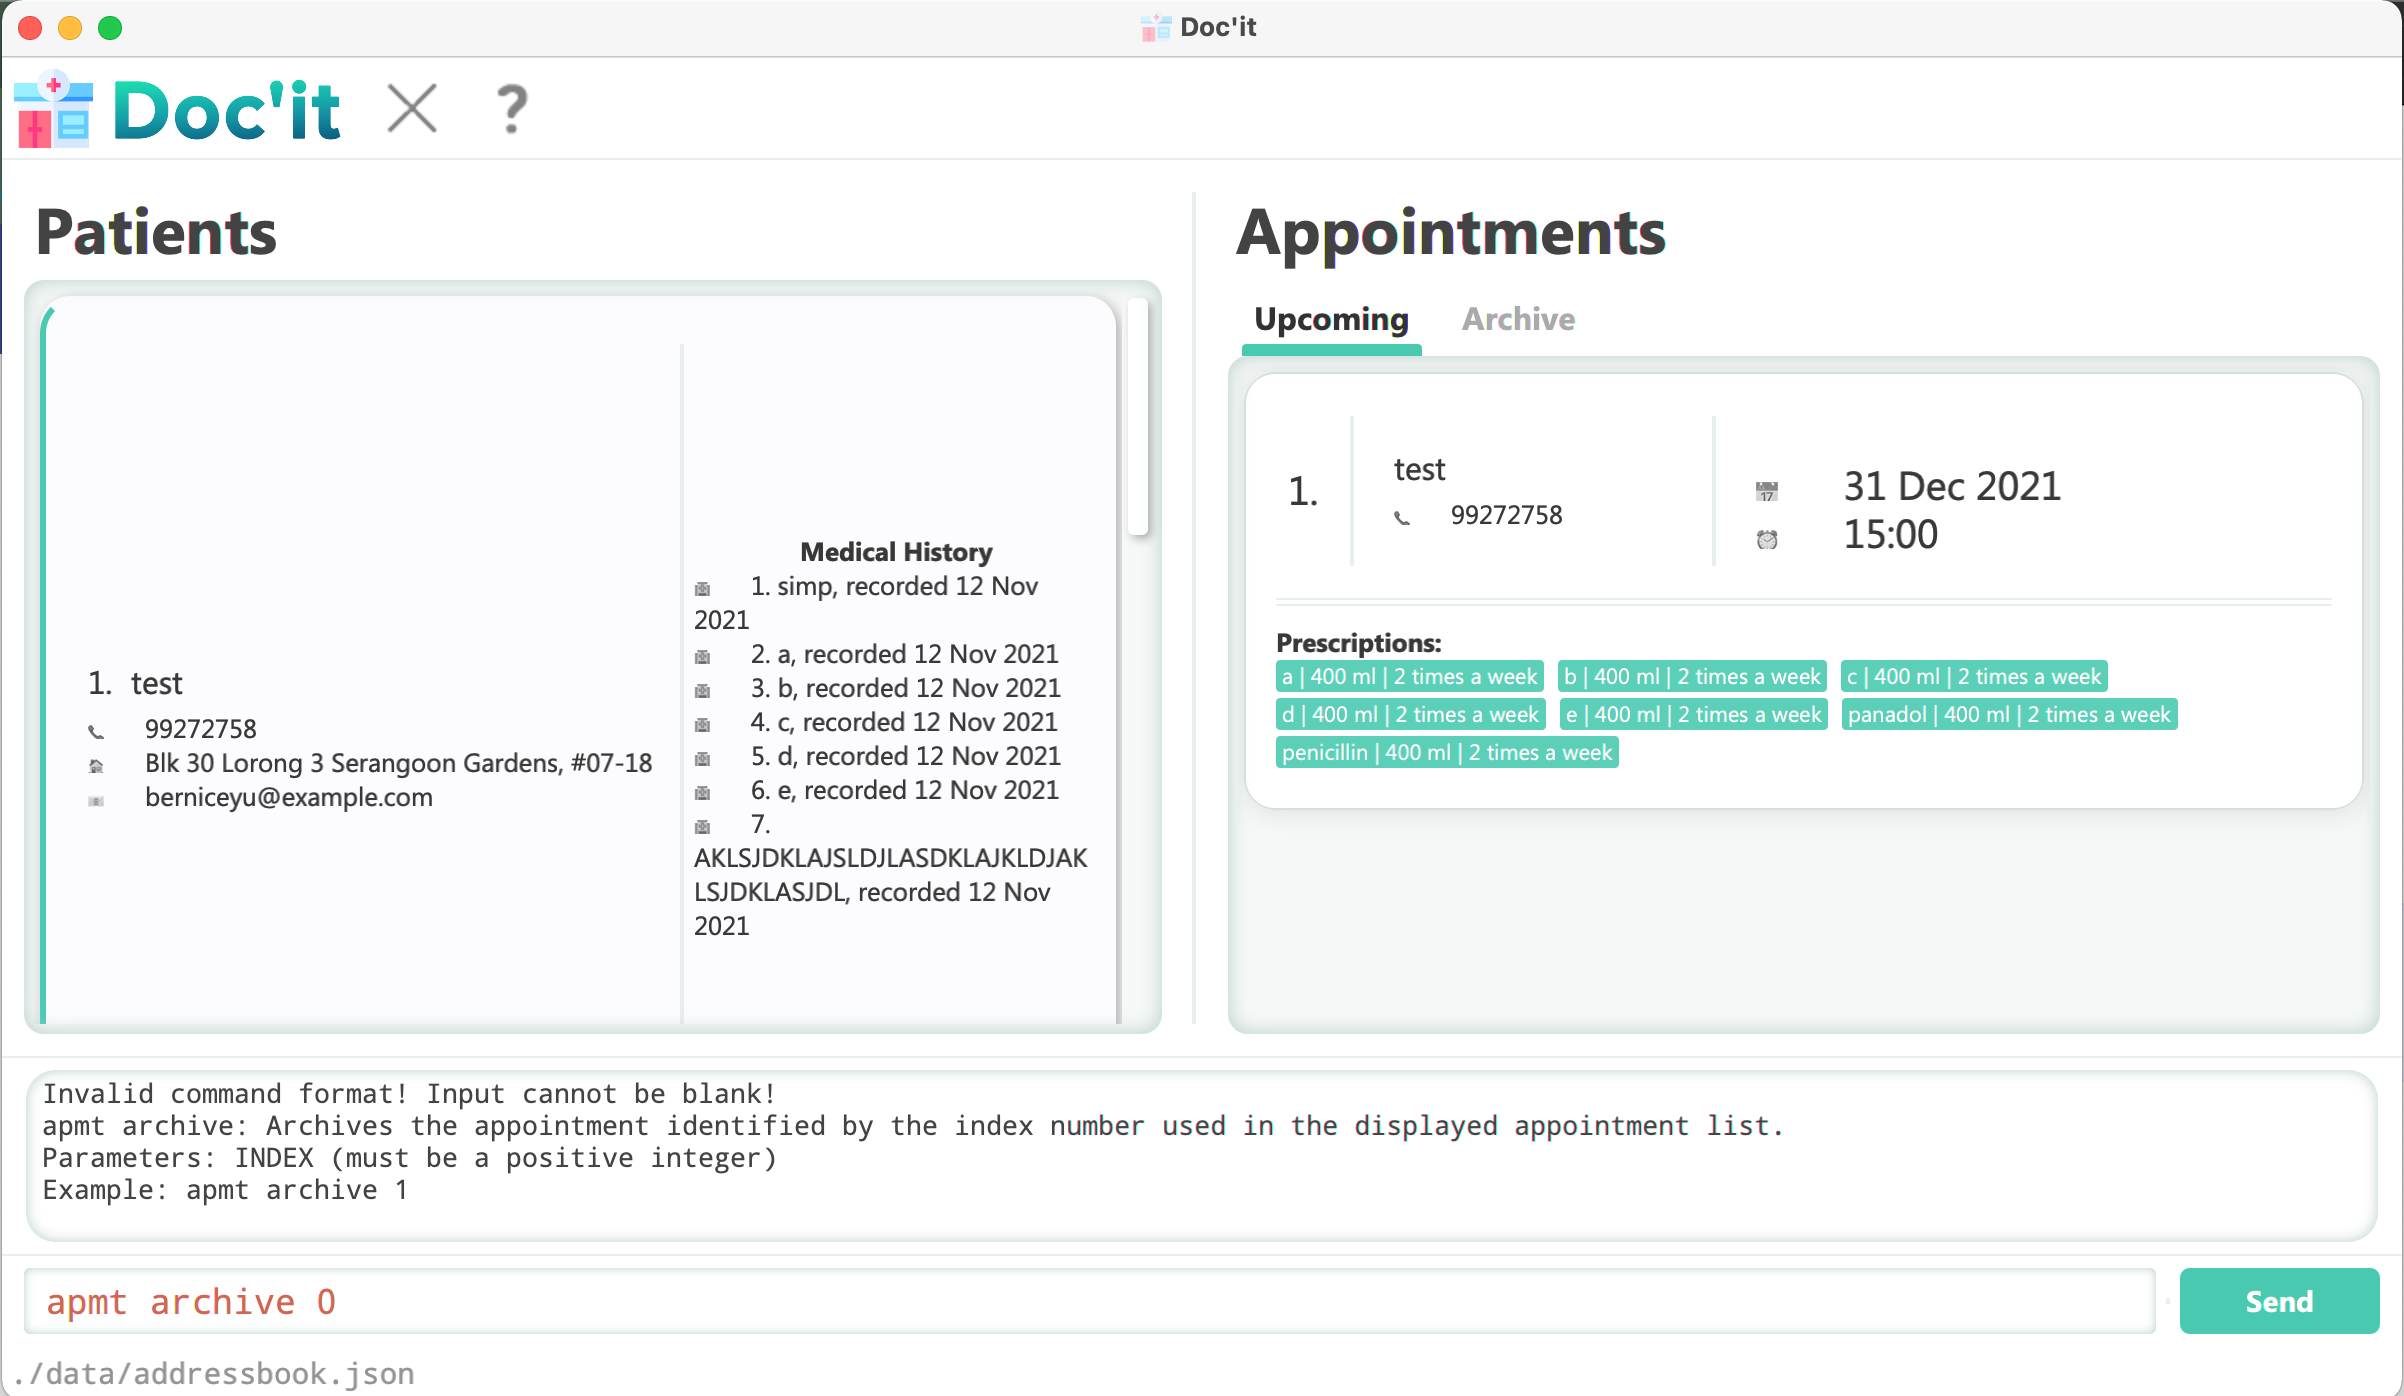
Task: Select the Upcoming appointments tab
Action: click(x=1331, y=319)
